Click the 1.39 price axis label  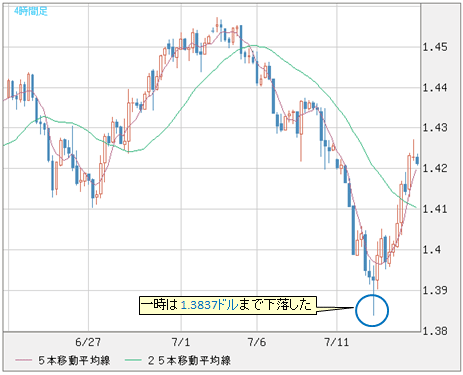pos(435,290)
